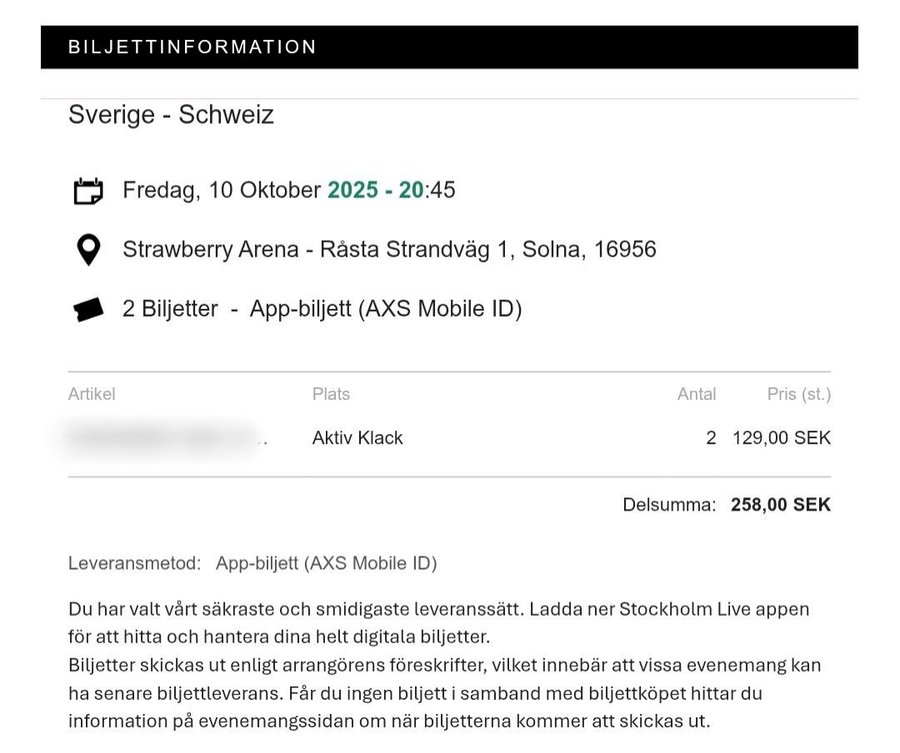Click the Plats column header
This screenshot has height=753, width=900.
[x=331, y=394]
